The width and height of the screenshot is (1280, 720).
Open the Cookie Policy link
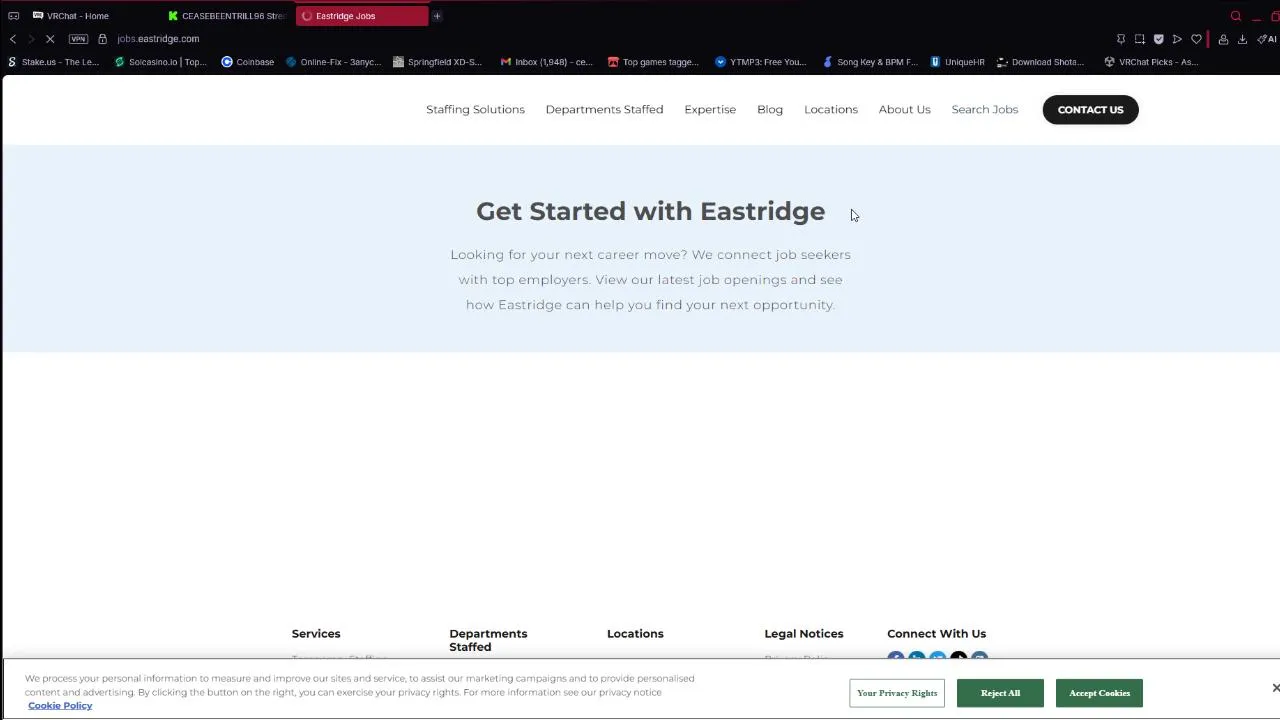coord(60,706)
